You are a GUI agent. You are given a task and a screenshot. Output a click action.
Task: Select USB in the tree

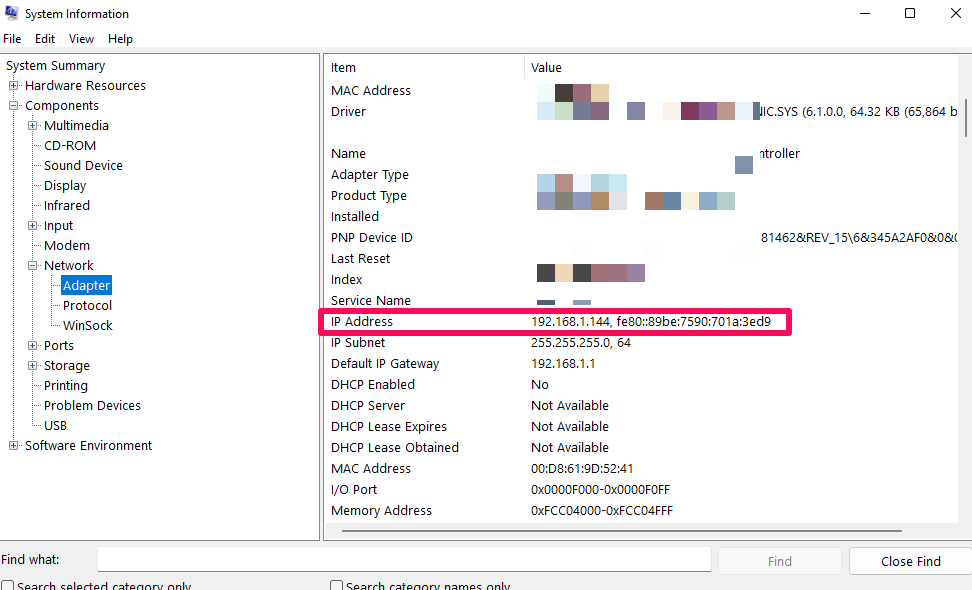(x=55, y=426)
